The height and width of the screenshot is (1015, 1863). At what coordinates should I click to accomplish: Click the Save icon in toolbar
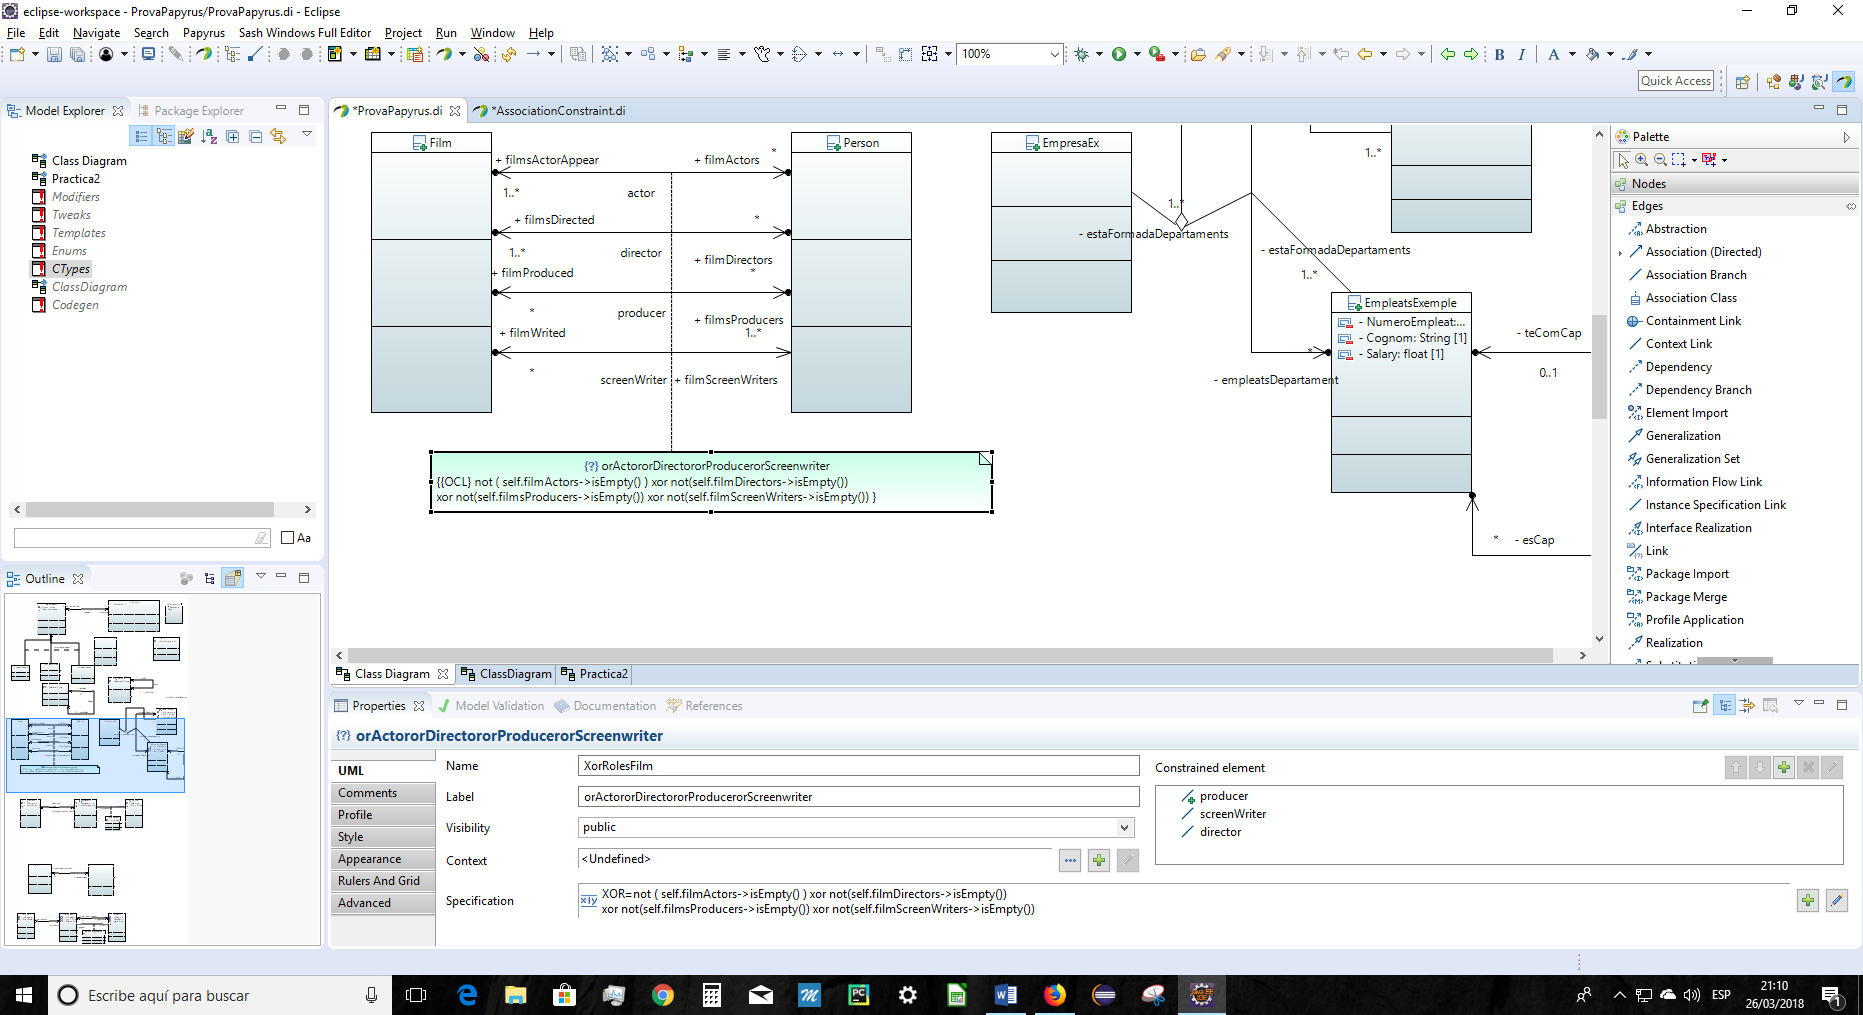pos(54,54)
